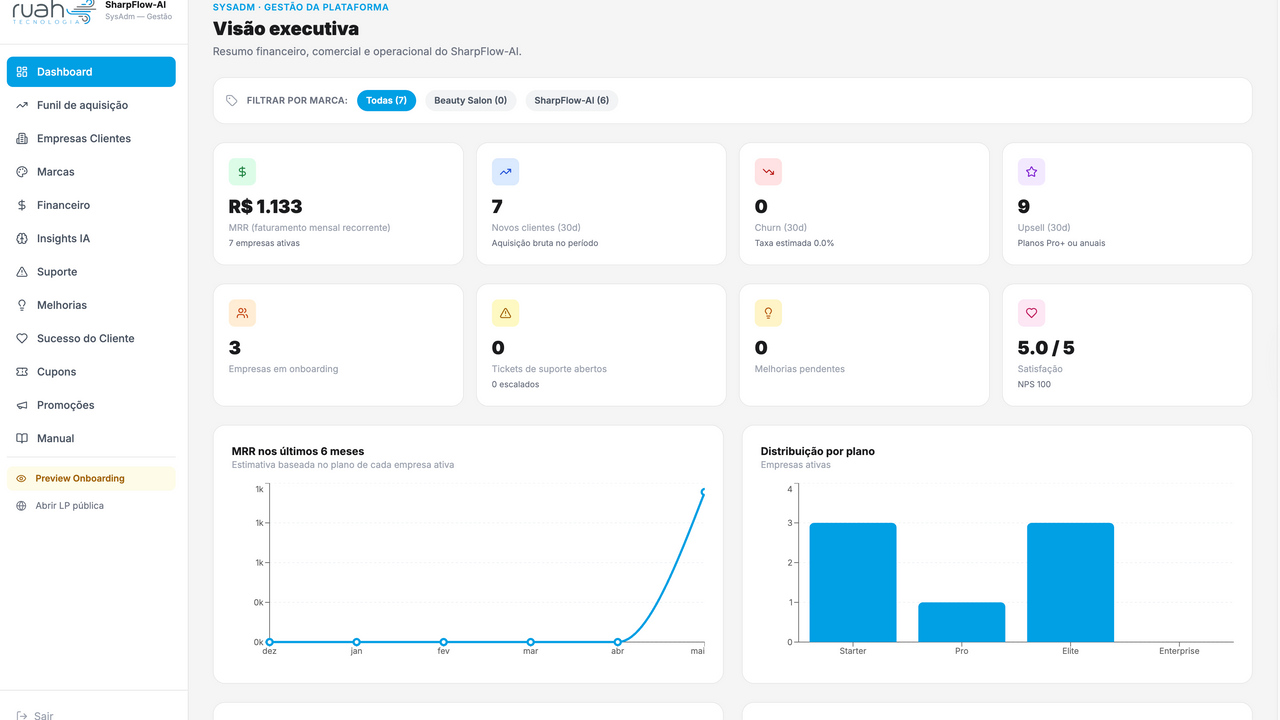Click the NPS 100 text
Image resolution: width=1280 pixels, height=720 pixels.
[x=1034, y=384]
